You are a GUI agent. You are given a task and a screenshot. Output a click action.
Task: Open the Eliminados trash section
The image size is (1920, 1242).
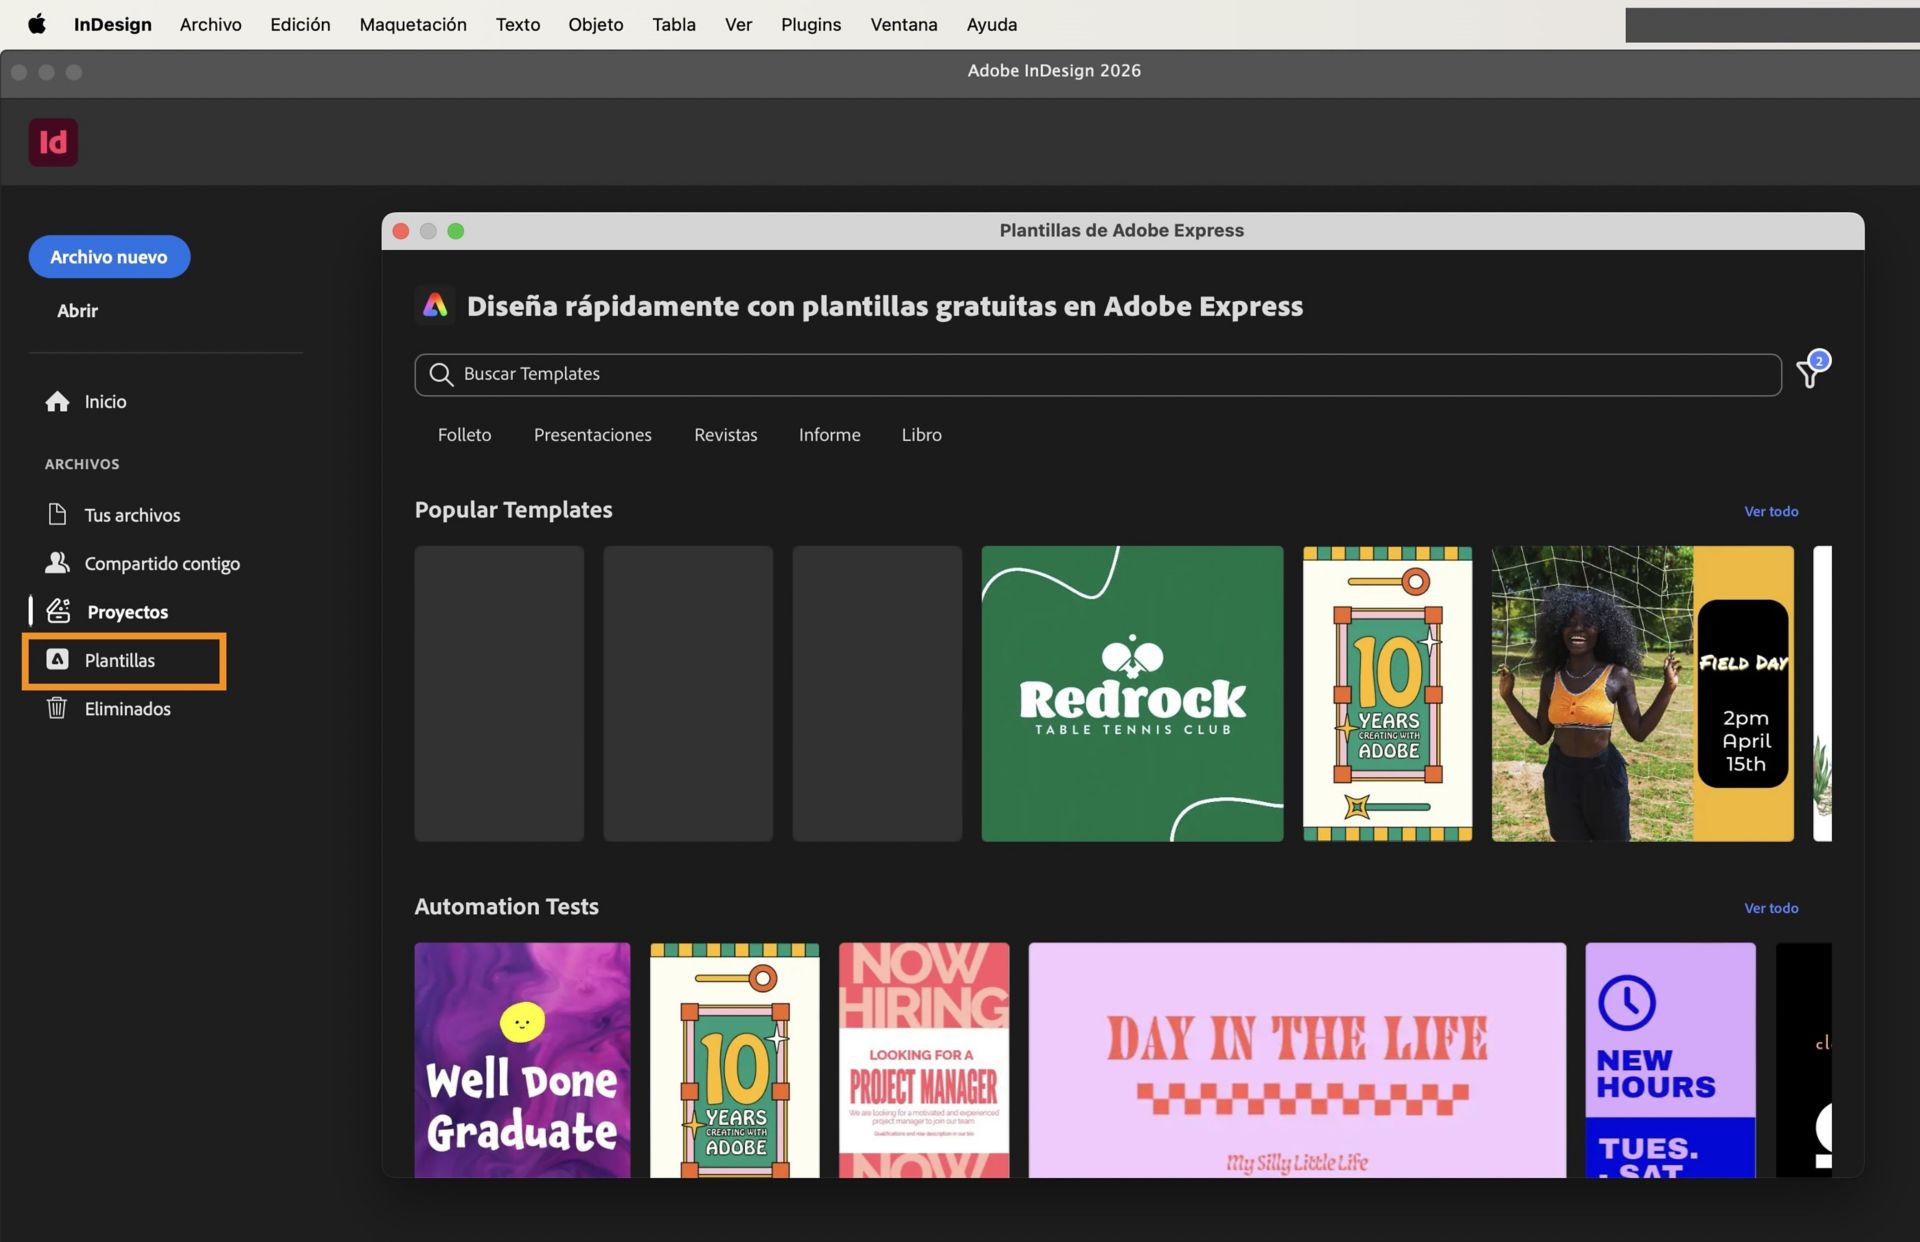click(x=127, y=708)
